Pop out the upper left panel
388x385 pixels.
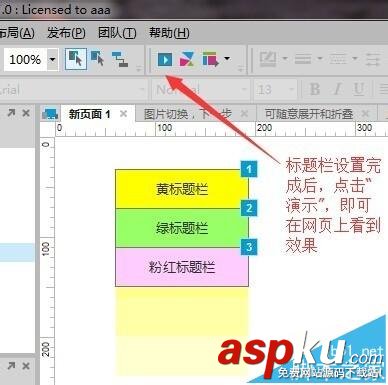point(11,113)
